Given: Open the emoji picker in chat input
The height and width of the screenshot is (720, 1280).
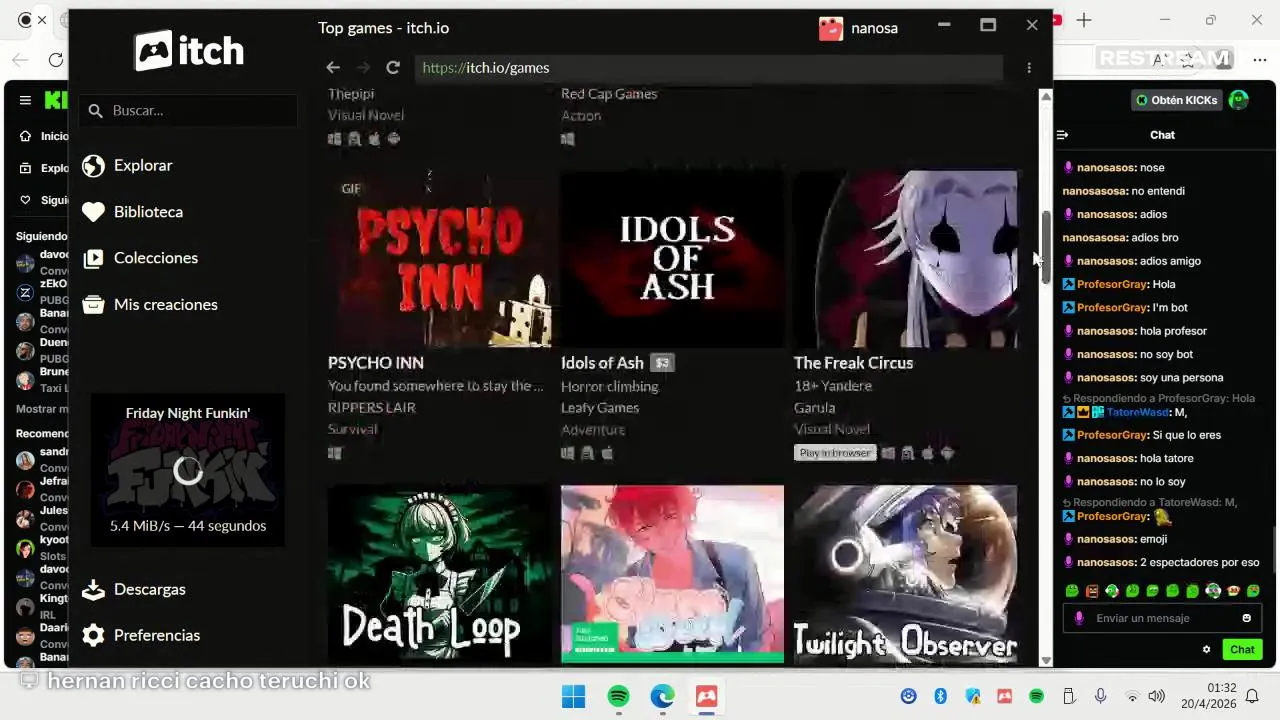Looking at the screenshot, I should tap(1246, 618).
